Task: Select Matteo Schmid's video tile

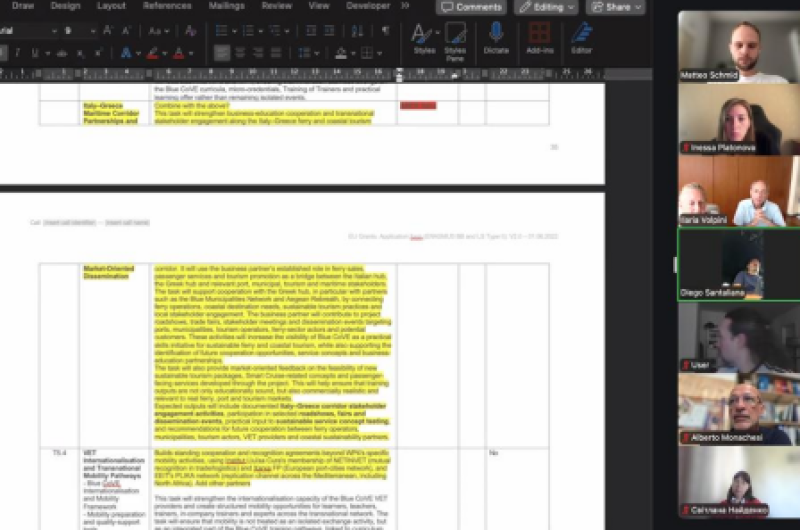Action: [739, 47]
